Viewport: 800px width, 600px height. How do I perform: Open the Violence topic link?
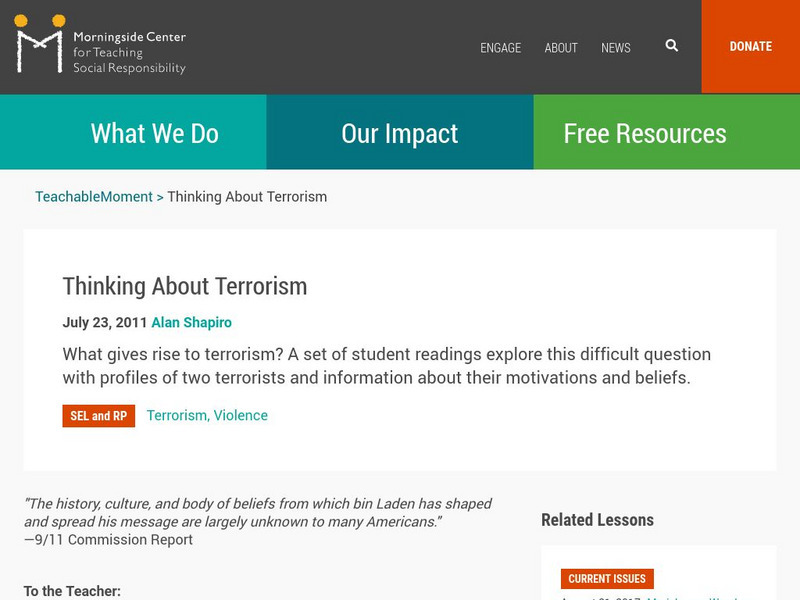[x=240, y=416]
